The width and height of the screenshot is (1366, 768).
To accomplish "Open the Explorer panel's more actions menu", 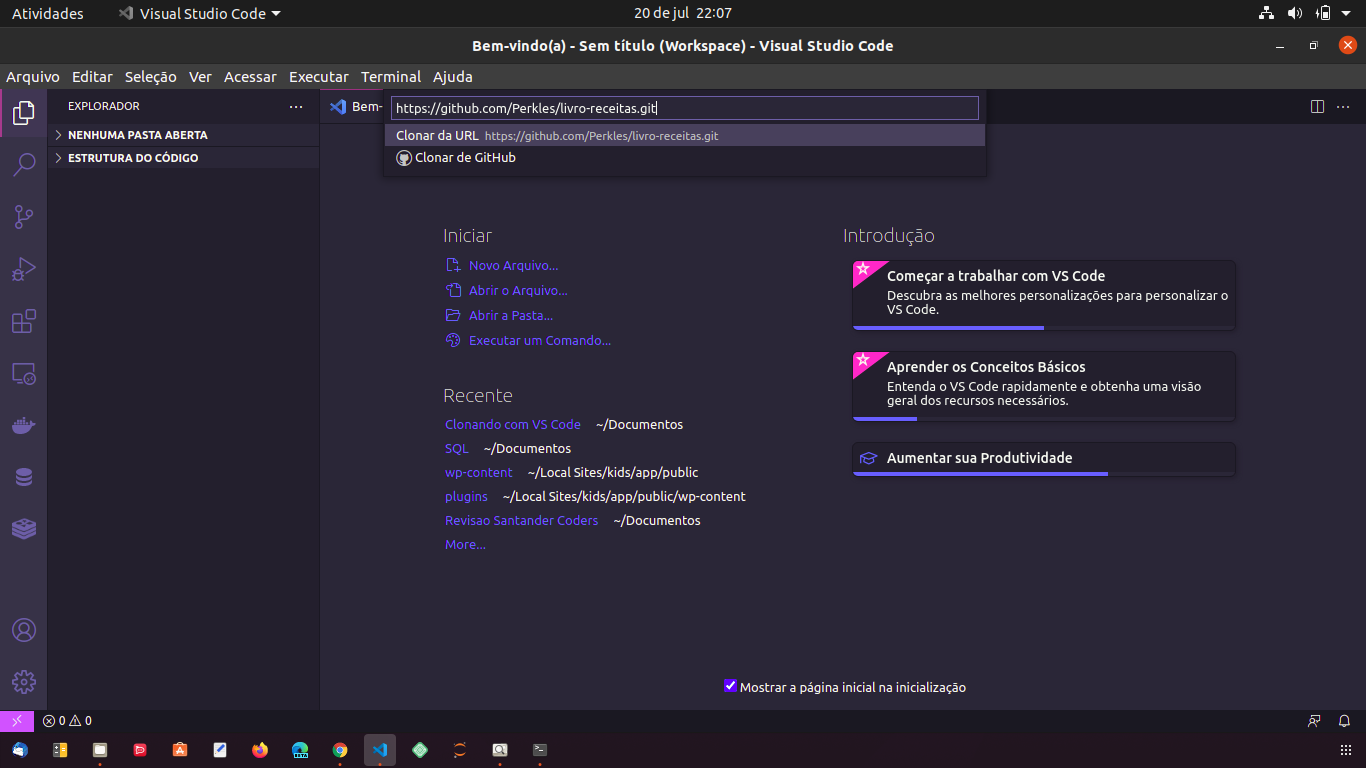I will pos(295,106).
